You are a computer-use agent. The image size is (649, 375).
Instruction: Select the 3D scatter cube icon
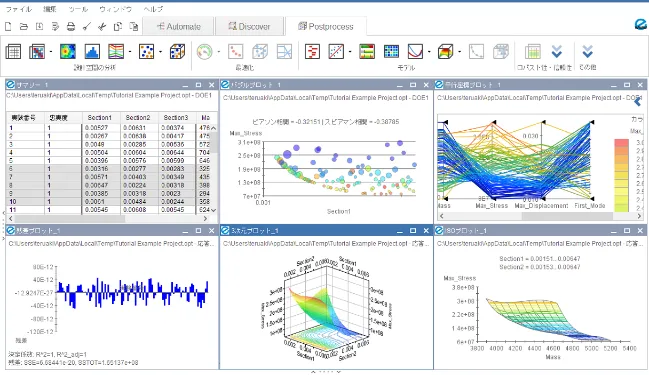click(x=177, y=52)
